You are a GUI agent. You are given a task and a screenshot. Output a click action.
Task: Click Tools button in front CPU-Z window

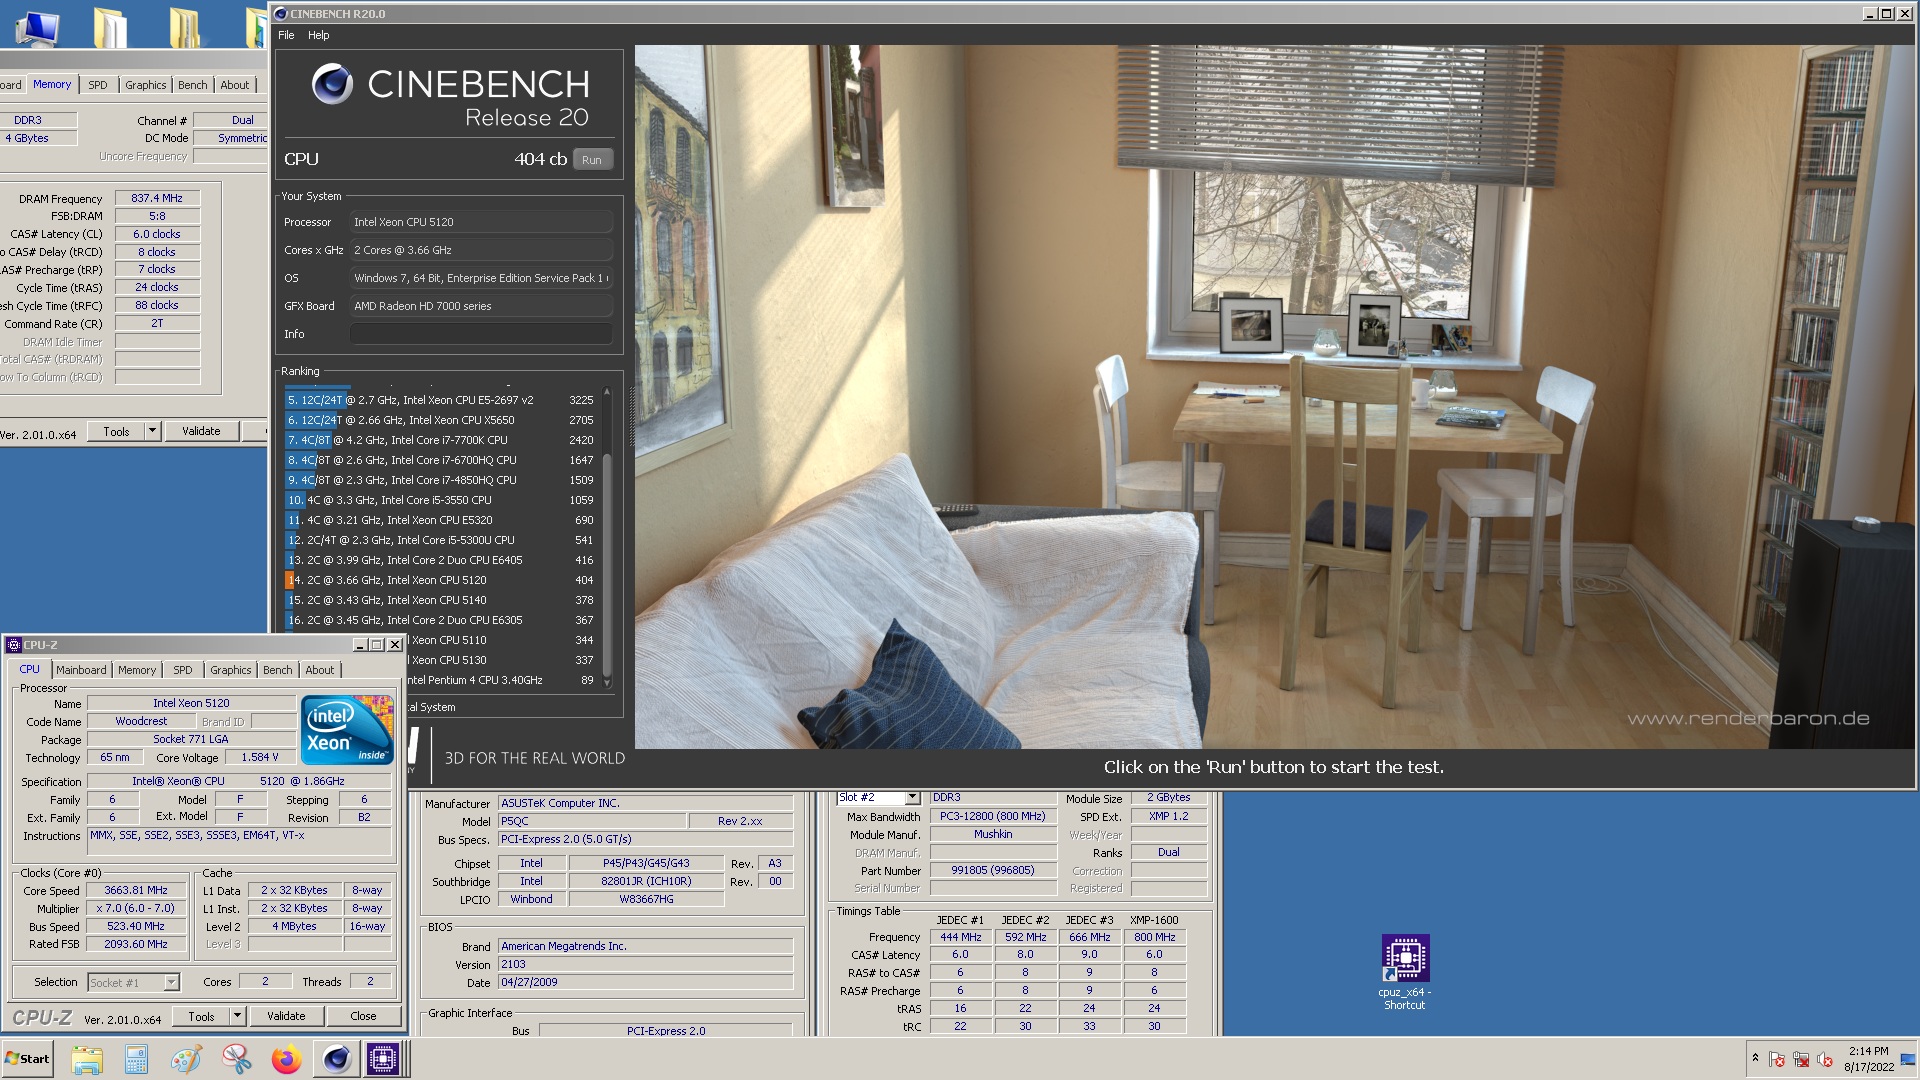click(201, 1016)
